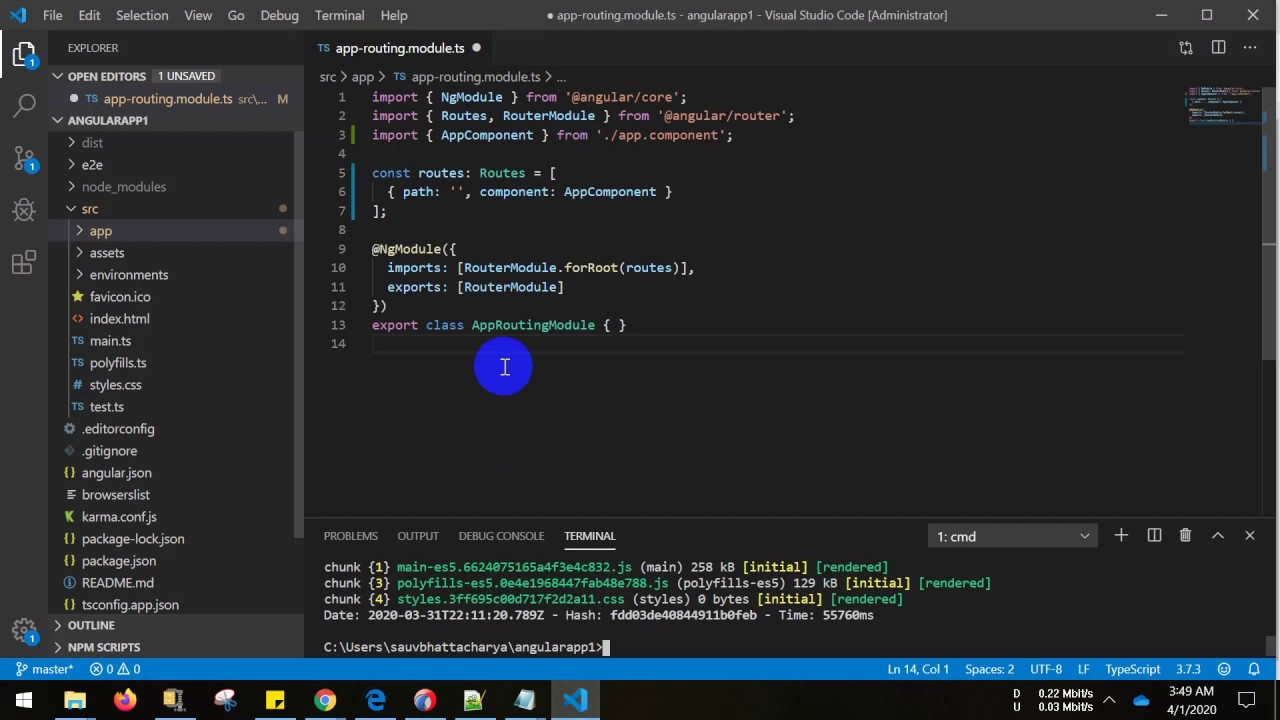Click LF end-of-line setting

[x=1083, y=669]
